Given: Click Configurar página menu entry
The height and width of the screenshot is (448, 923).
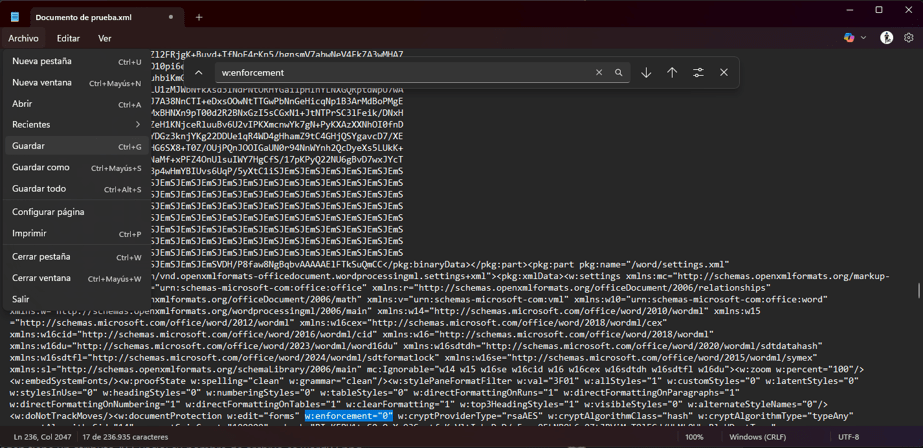Looking at the screenshot, I should [48, 212].
